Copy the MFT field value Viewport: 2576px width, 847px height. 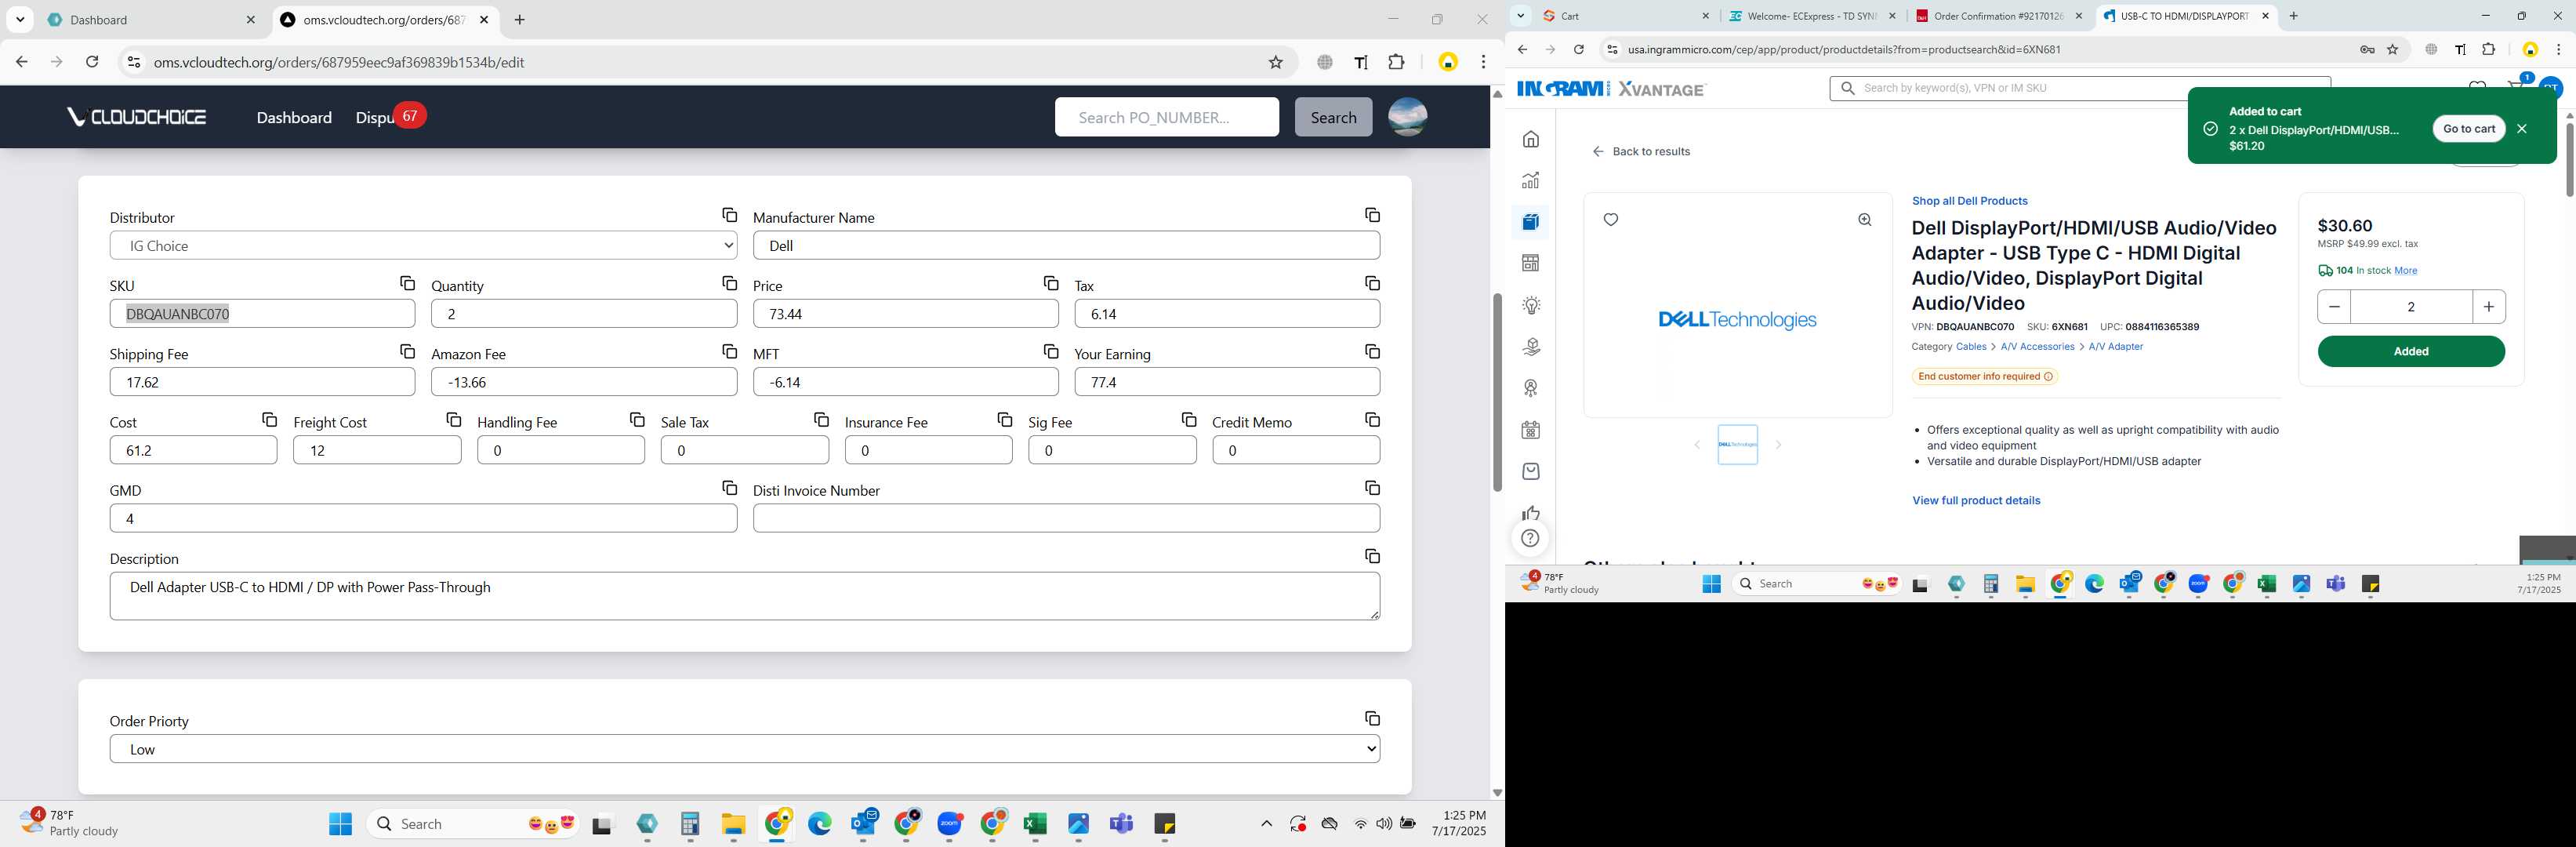click(1050, 351)
